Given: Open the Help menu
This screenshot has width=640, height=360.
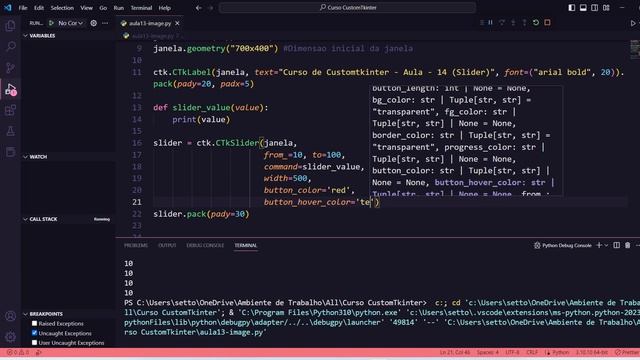Looking at the screenshot, I should (164, 8).
